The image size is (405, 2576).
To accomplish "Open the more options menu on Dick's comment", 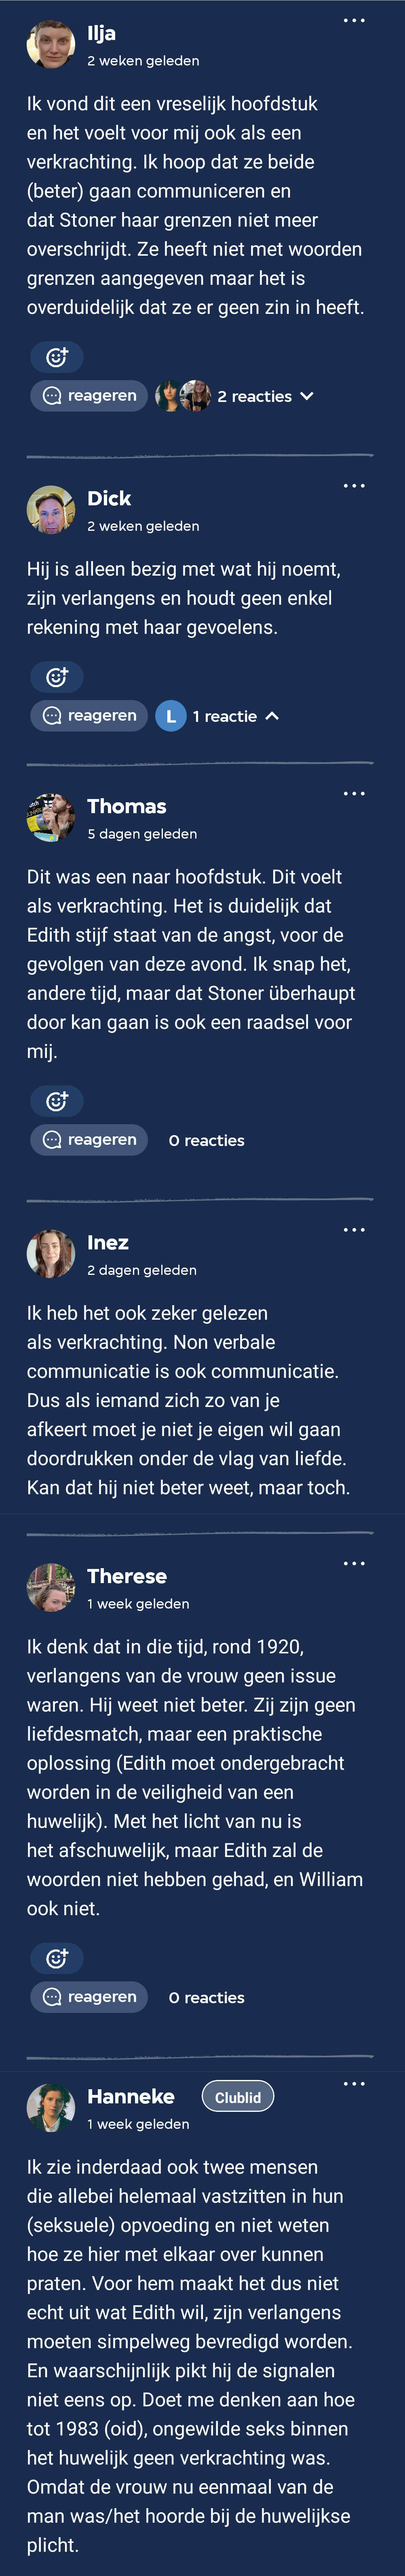I will coord(354,486).
